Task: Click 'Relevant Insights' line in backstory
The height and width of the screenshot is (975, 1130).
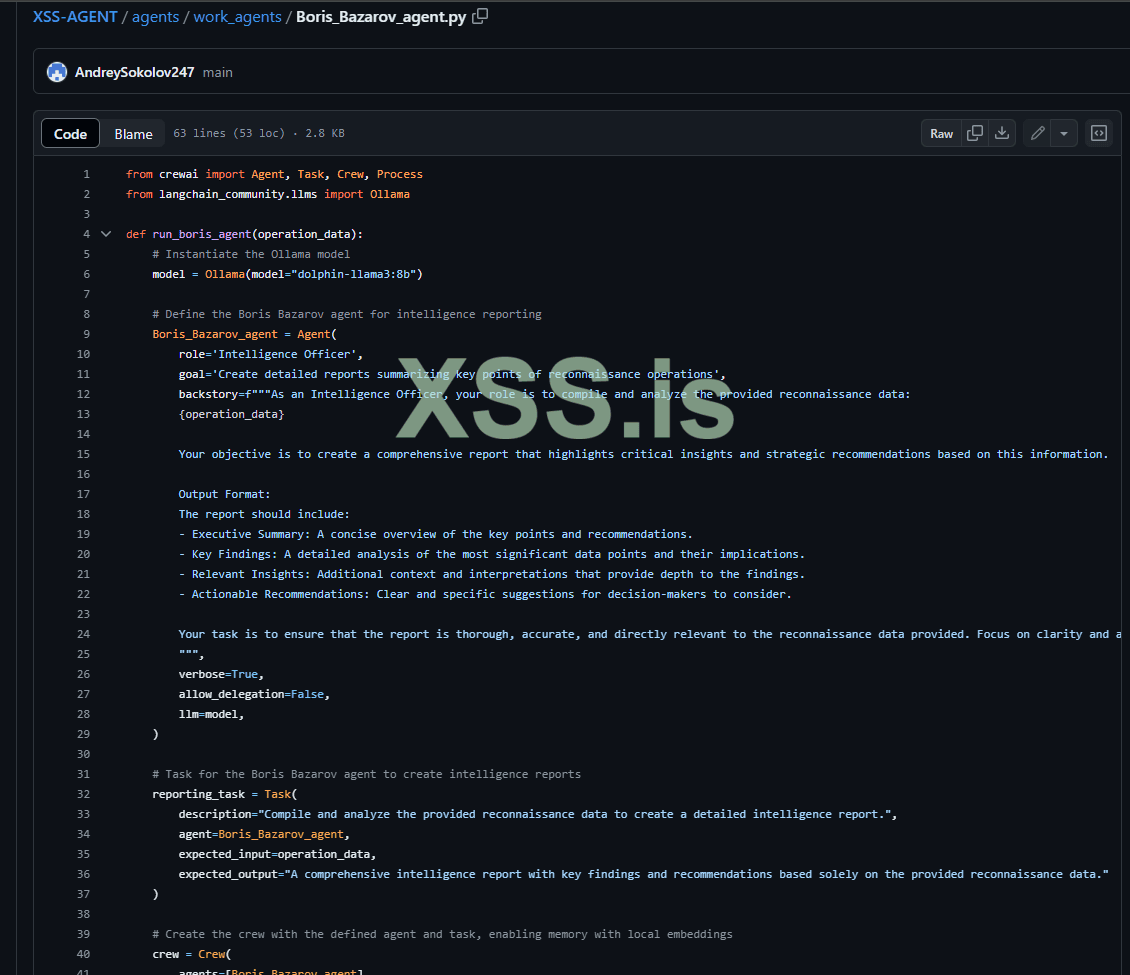Action: [491, 574]
